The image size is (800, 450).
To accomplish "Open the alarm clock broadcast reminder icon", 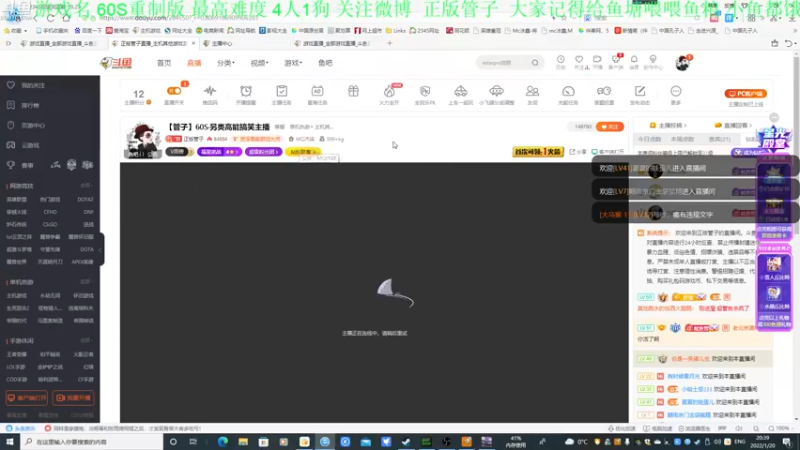I will [246, 91].
